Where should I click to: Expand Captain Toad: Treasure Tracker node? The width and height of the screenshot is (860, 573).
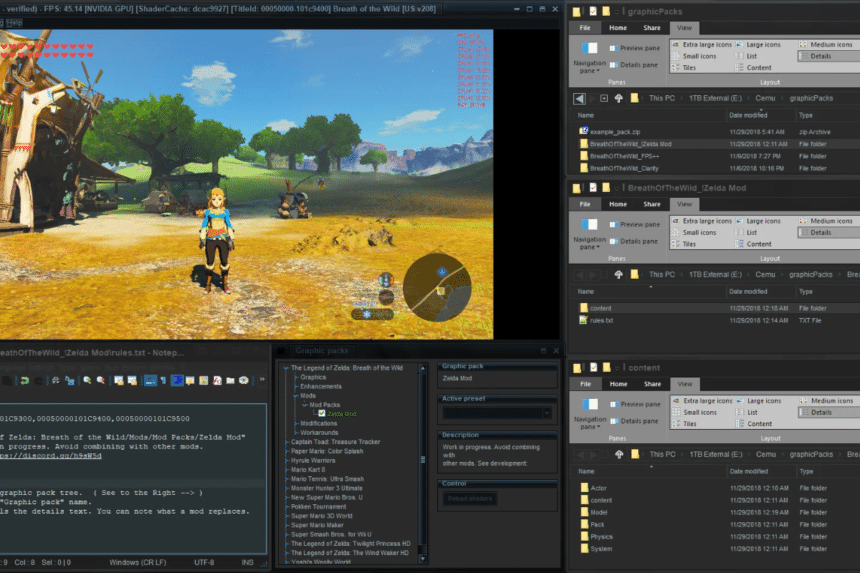(x=286, y=442)
